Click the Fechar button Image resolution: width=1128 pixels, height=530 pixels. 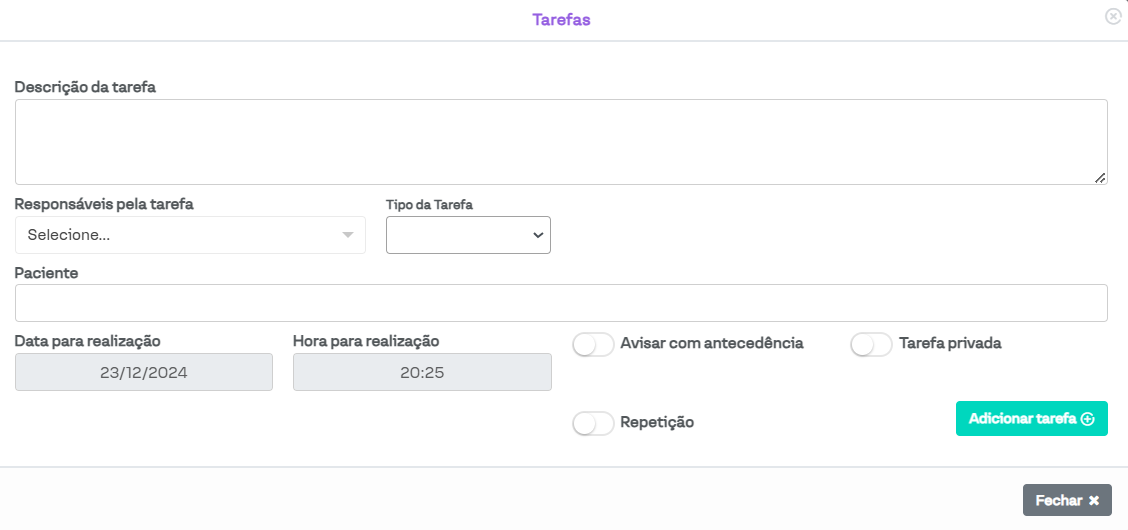pos(1067,500)
